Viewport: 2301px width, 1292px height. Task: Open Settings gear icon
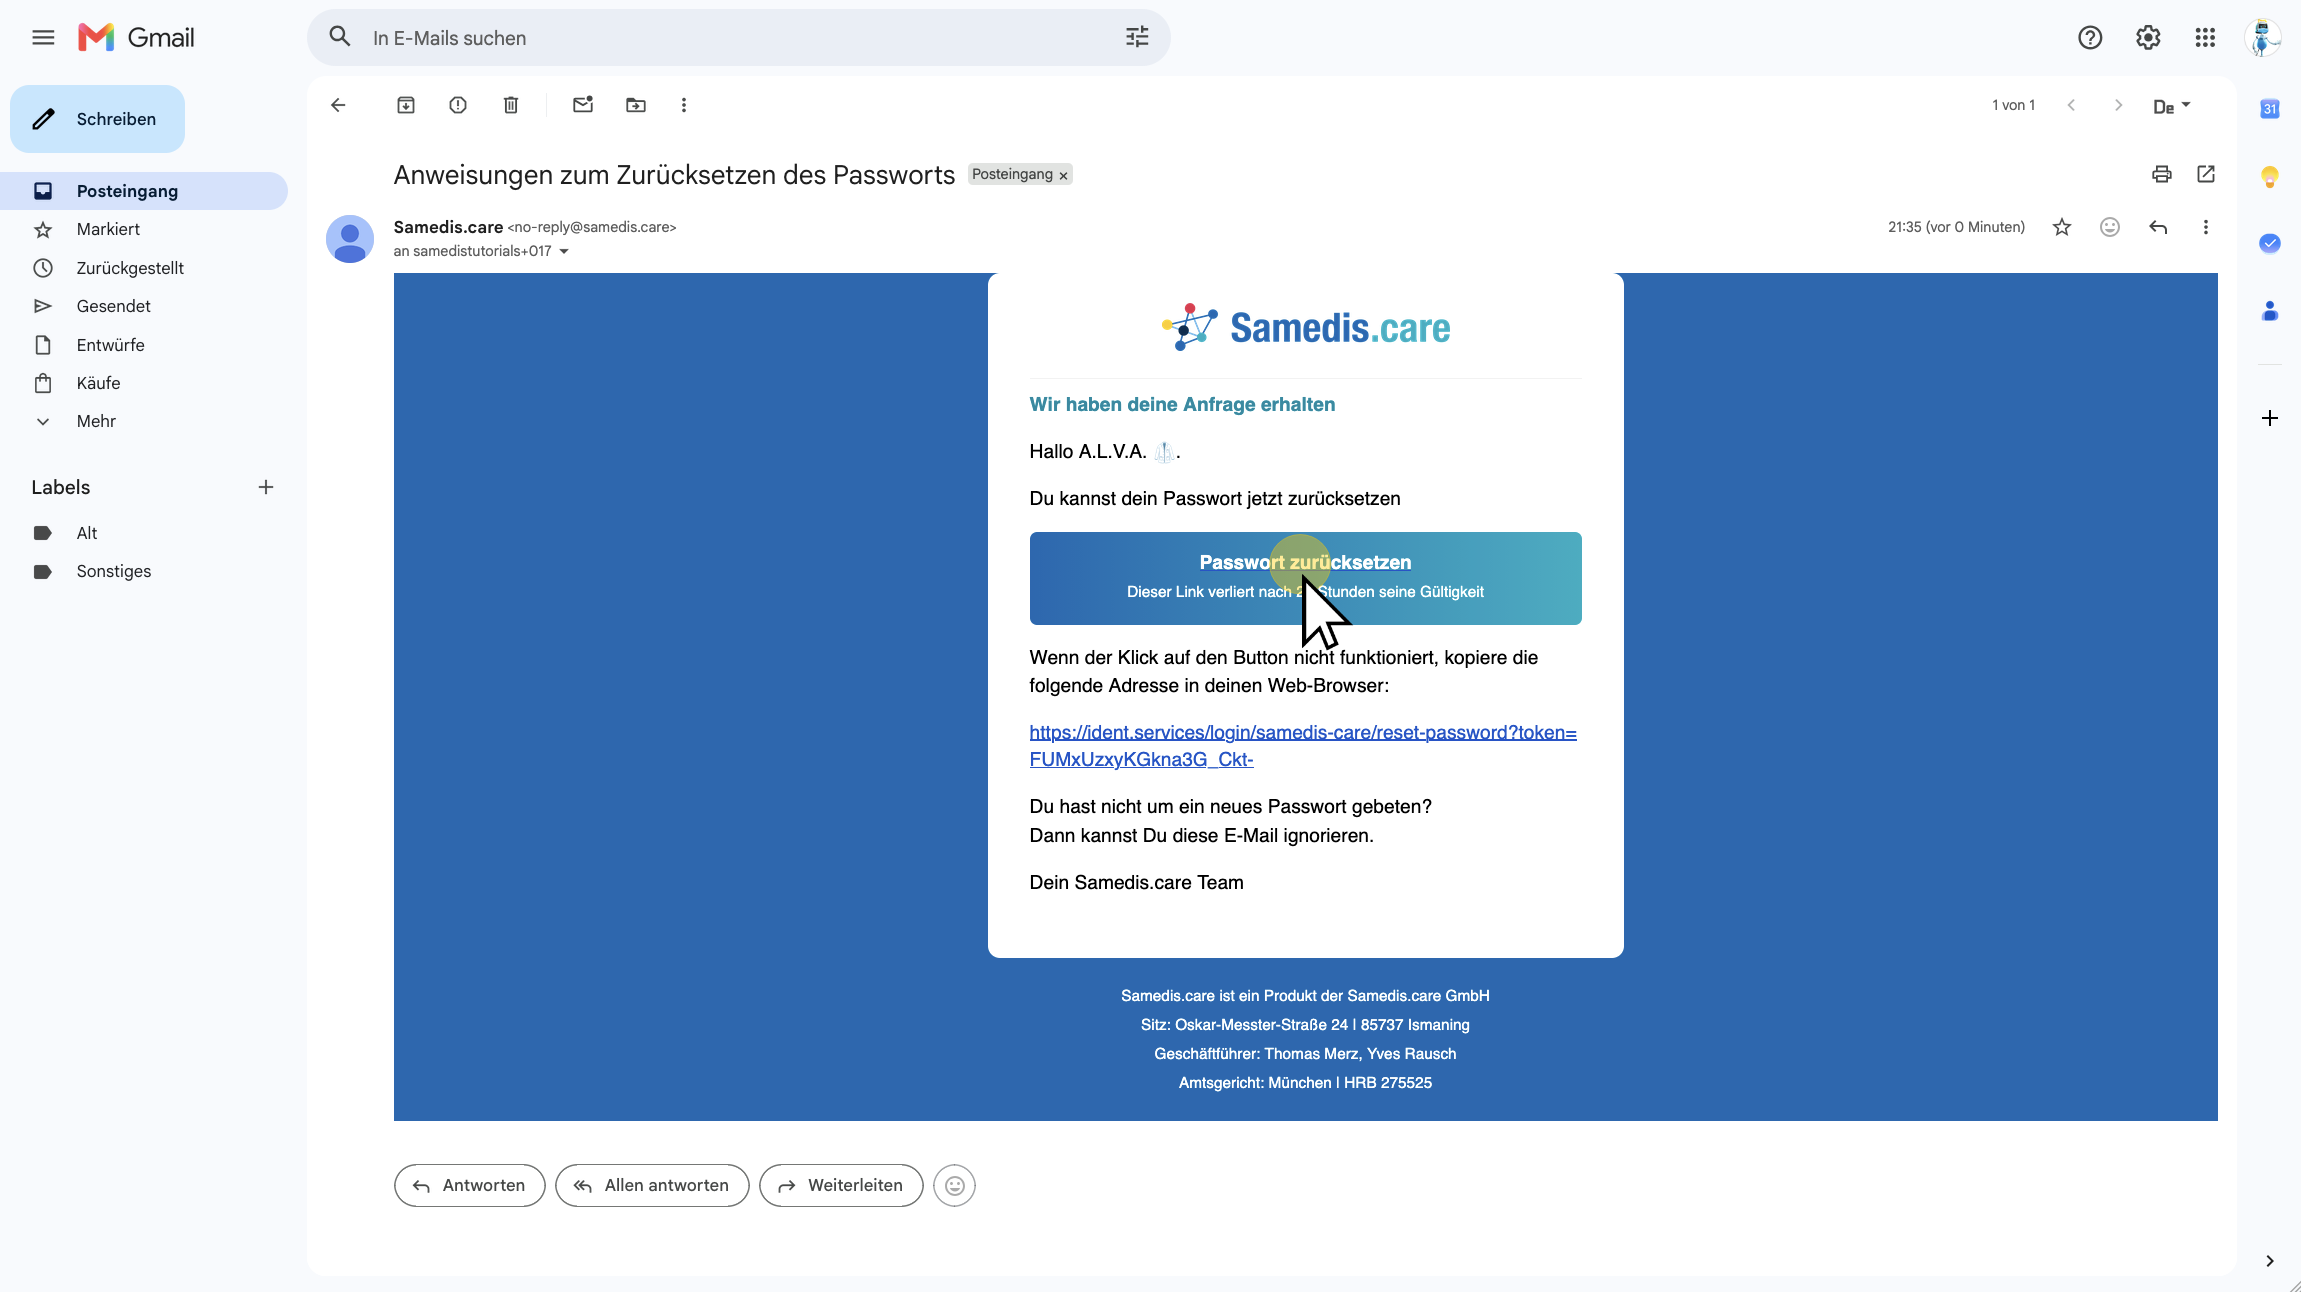coord(2148,38)
